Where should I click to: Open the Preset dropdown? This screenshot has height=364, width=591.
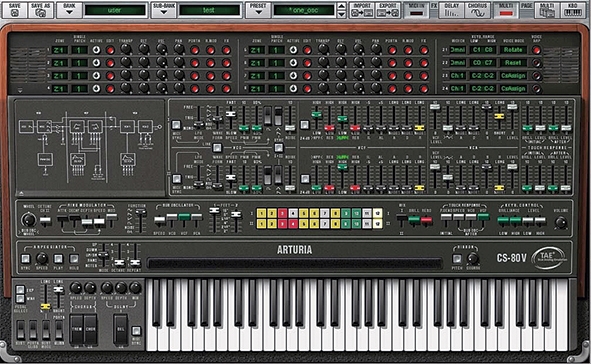(x=258, y=10)
